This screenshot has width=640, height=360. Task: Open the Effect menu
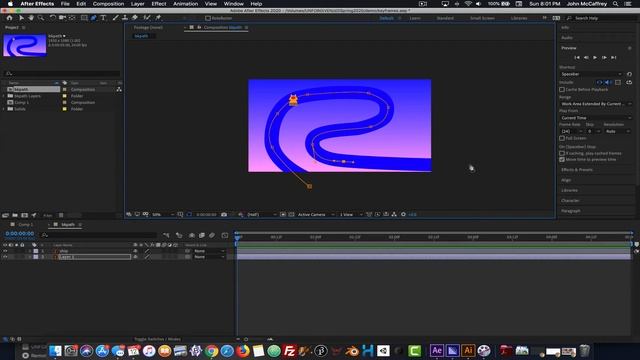pos(159,4)
